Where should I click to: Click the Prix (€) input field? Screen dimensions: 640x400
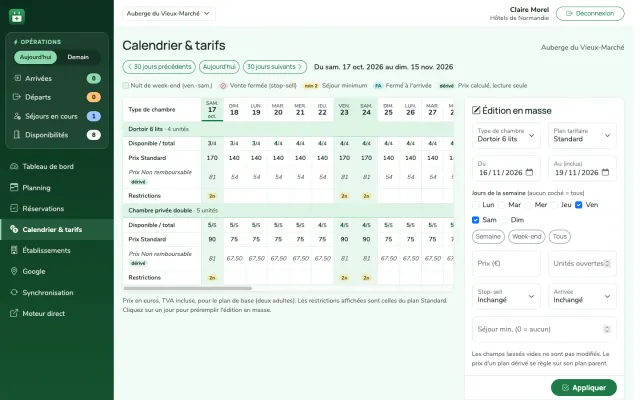pyautogui.click(x=506, y=263)
